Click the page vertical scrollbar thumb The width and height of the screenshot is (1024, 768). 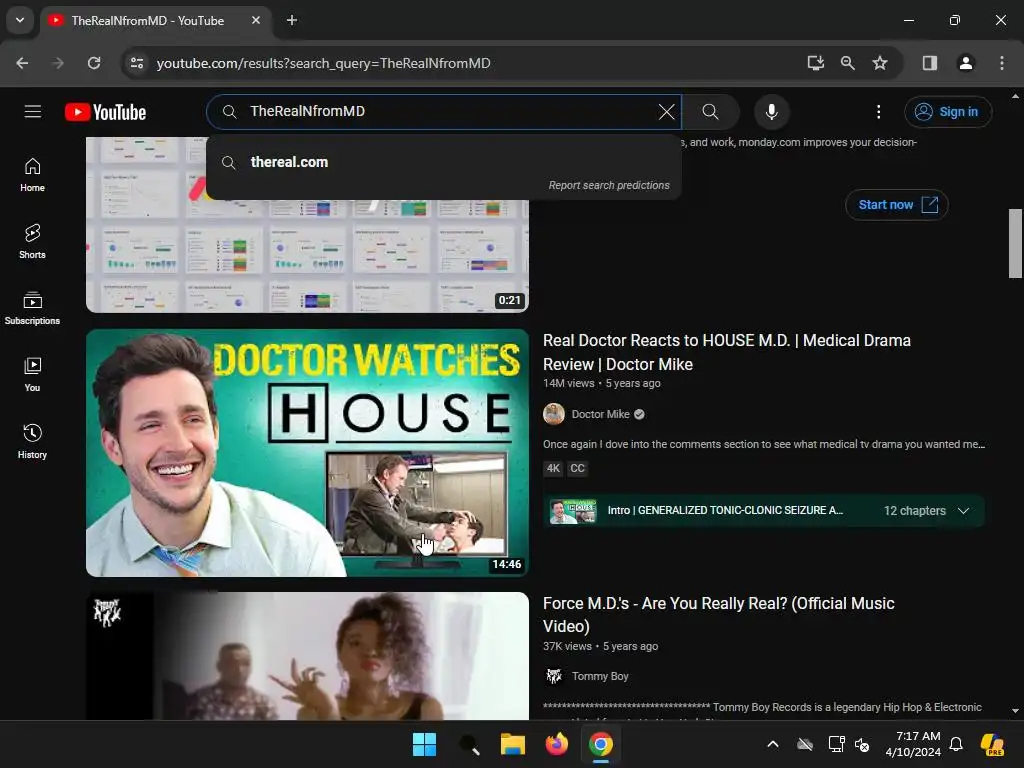click(1015, 244)
